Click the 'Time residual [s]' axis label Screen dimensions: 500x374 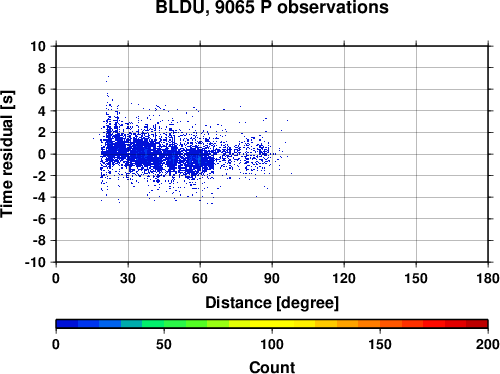(x=7, y=154)
